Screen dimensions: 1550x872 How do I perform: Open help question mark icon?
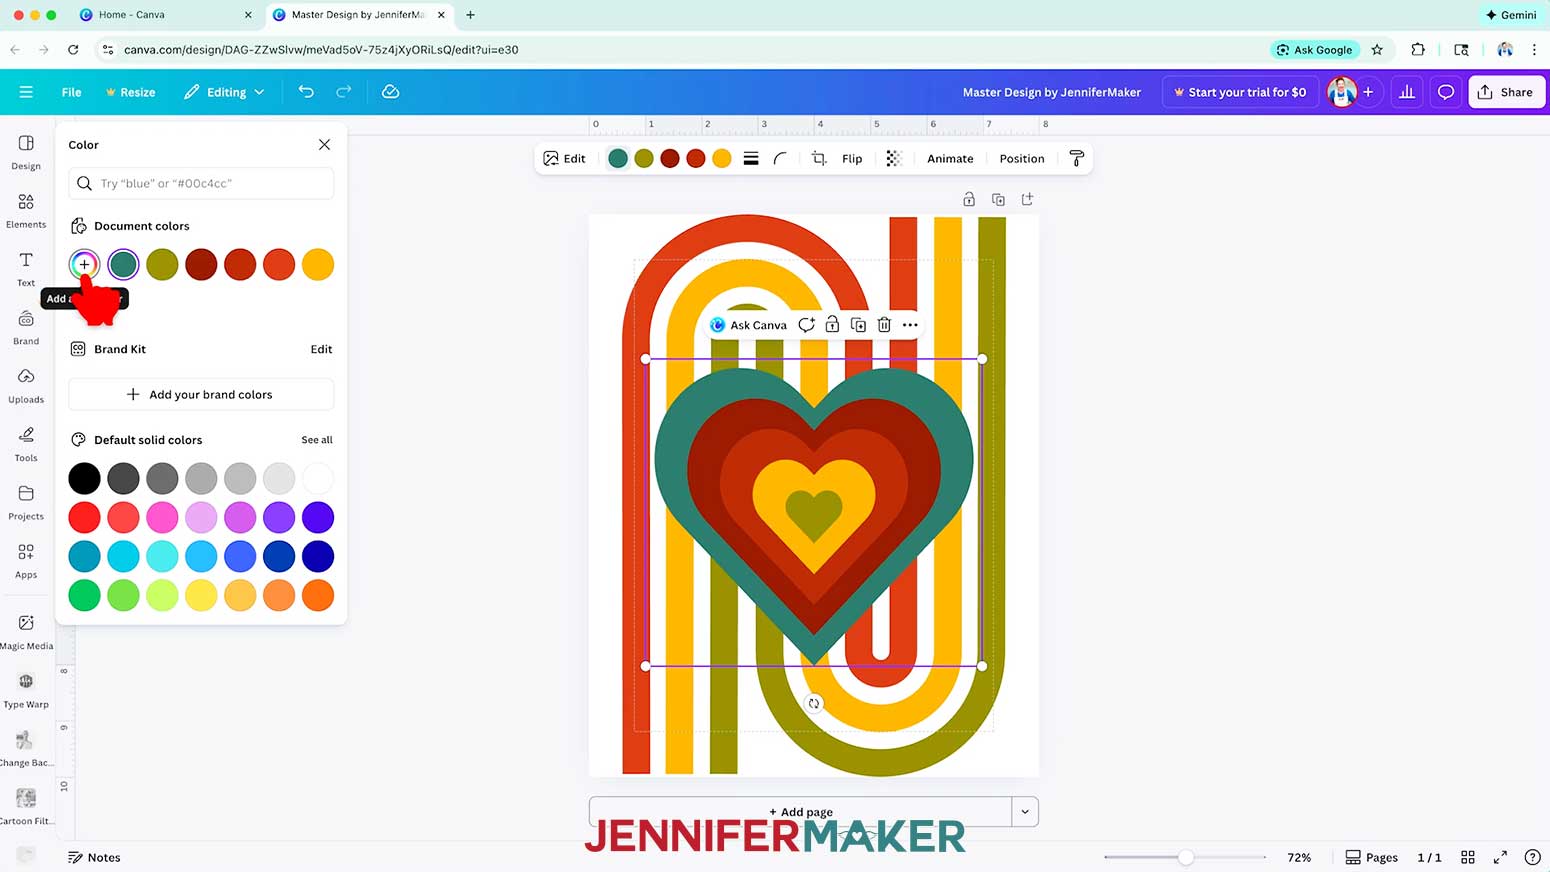pos(1532,857)
